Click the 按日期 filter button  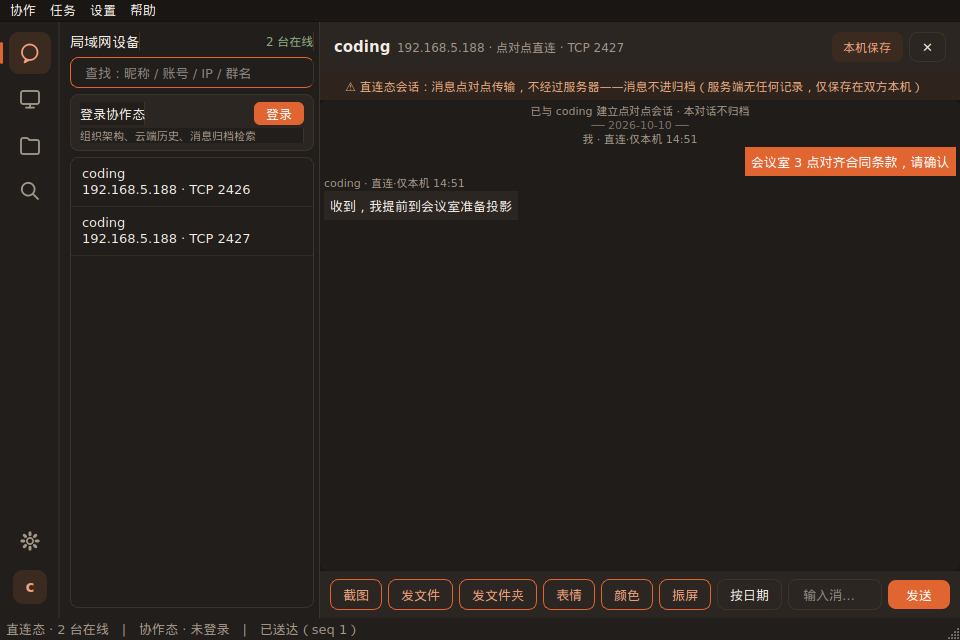click(x=749, y=595)
